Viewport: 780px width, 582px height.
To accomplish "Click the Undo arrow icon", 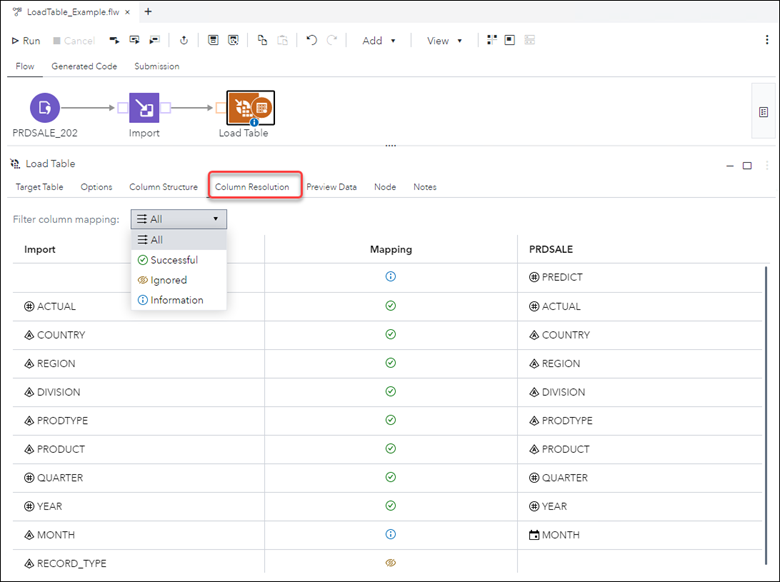I will pyautogui.click(x=311, y=41).
